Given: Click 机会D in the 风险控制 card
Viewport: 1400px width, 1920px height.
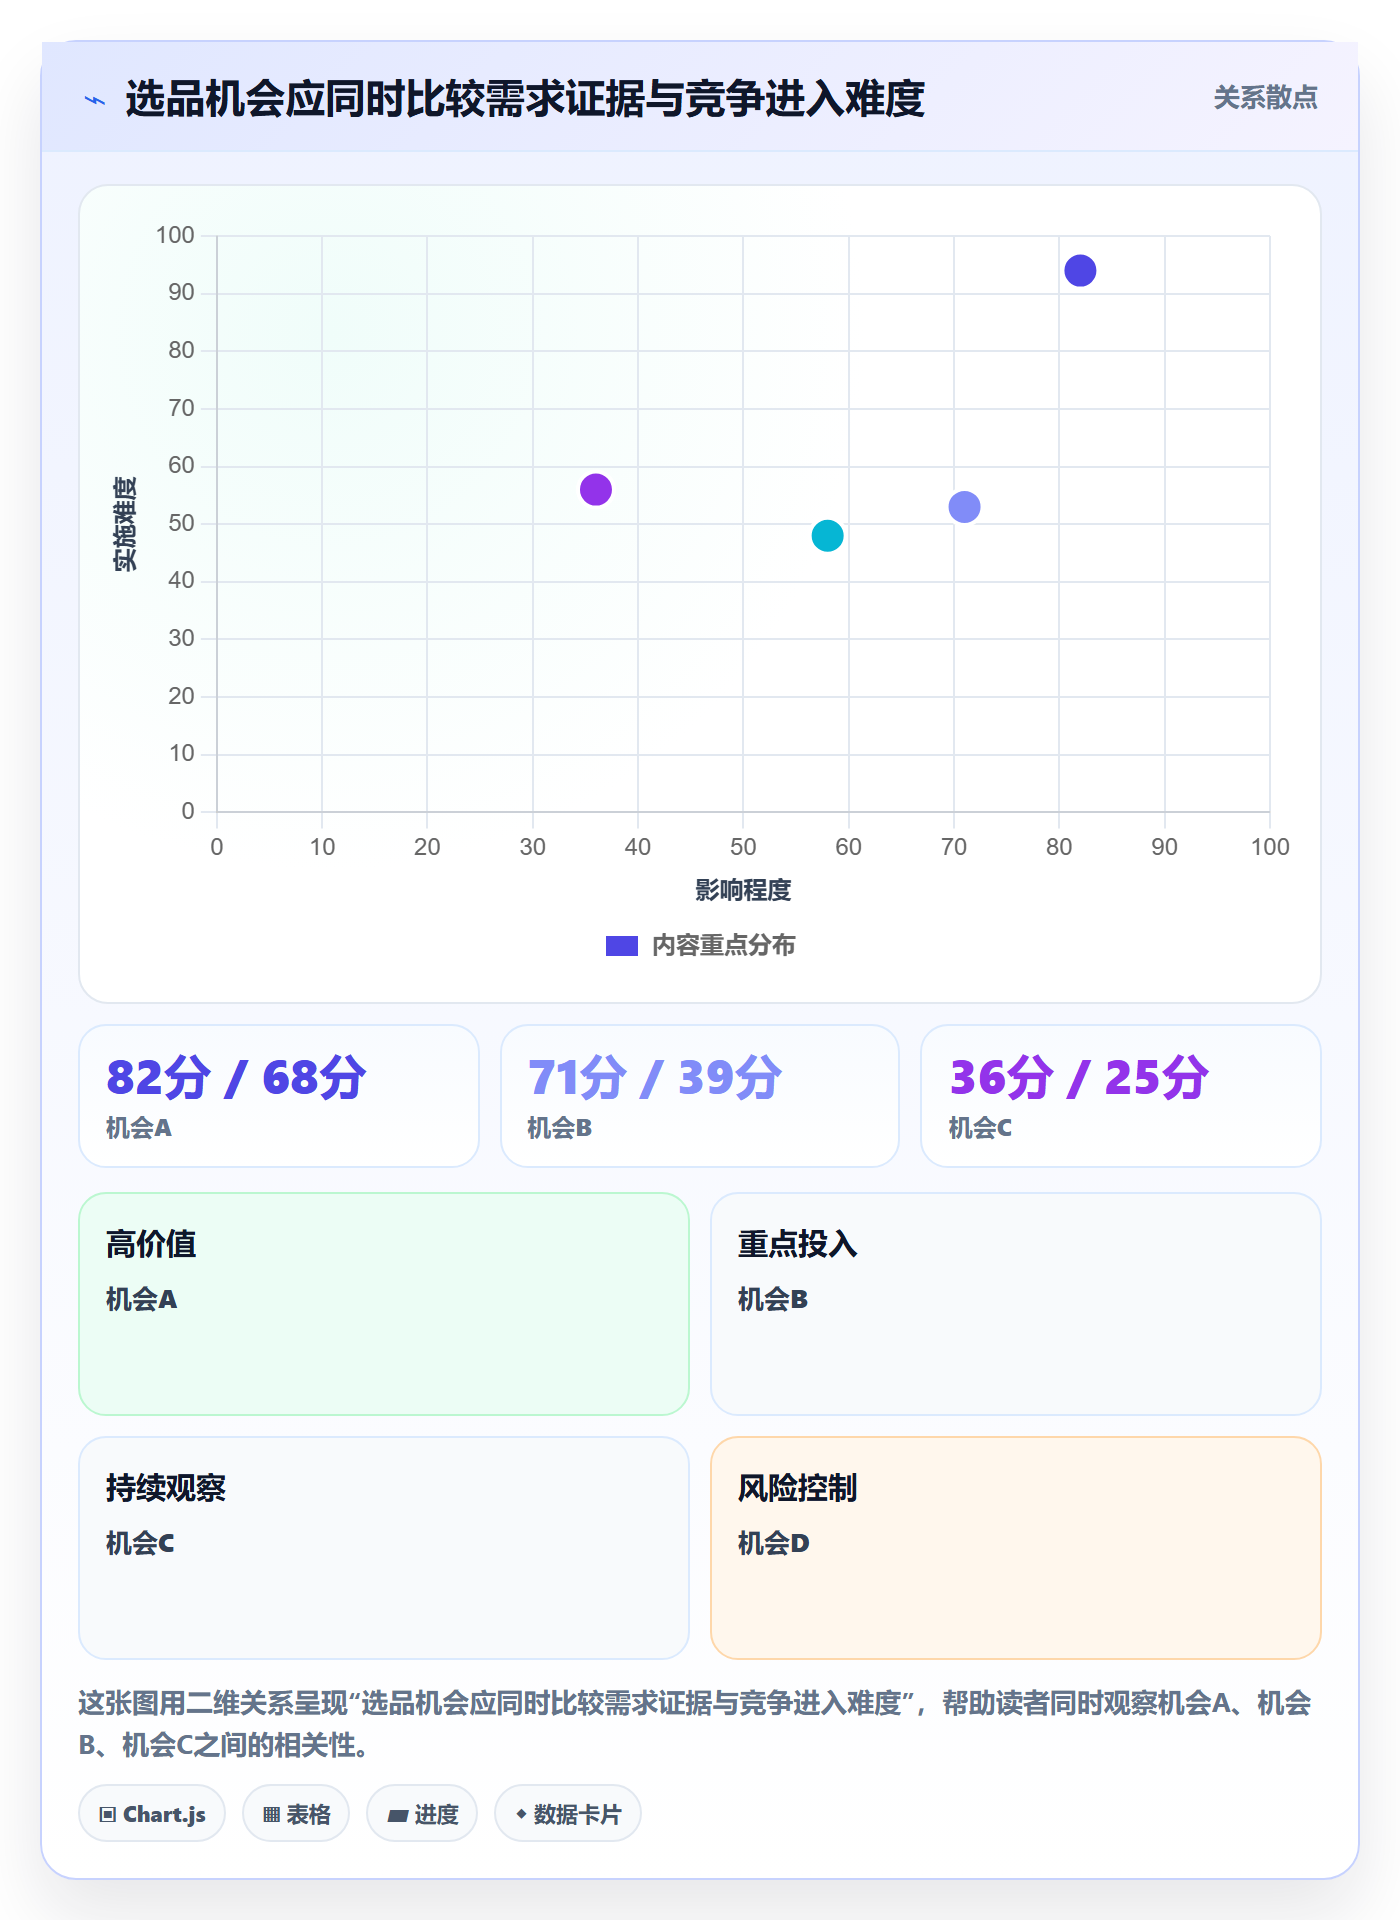Looking at the screenshot, I should (774, 1544).
